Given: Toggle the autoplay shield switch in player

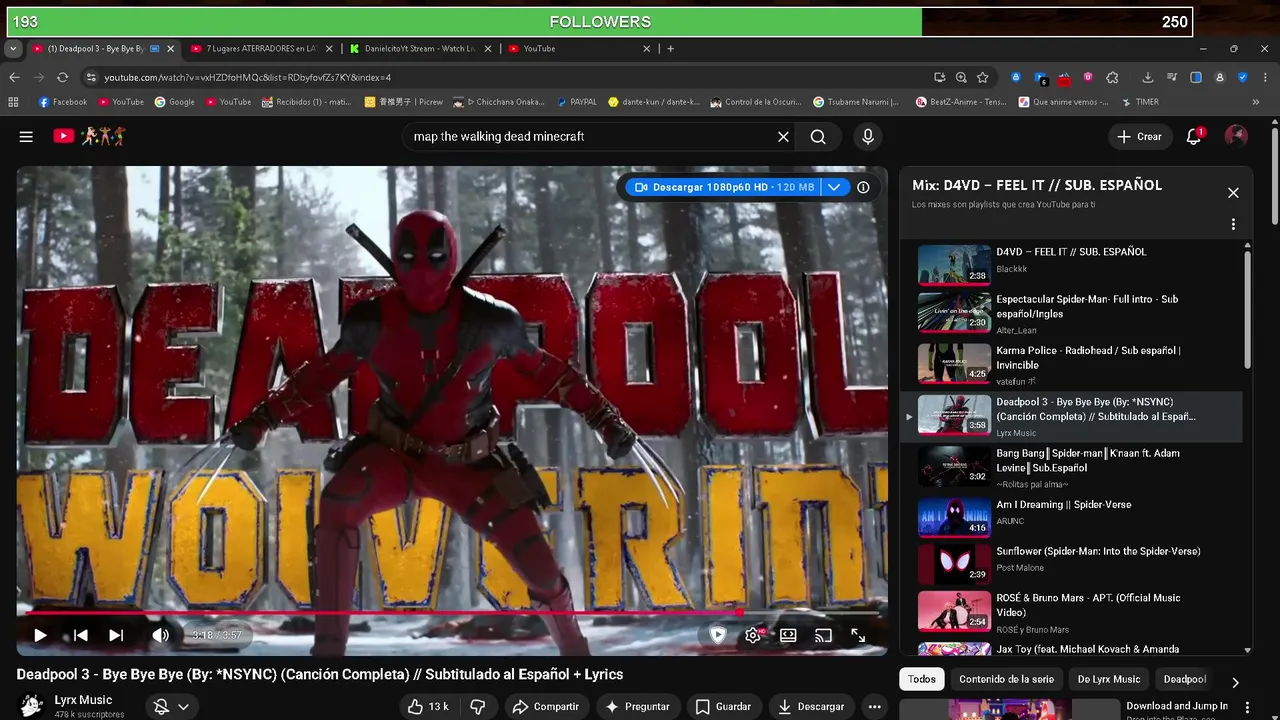Looking at the screenshot, I should pos(718,635).
